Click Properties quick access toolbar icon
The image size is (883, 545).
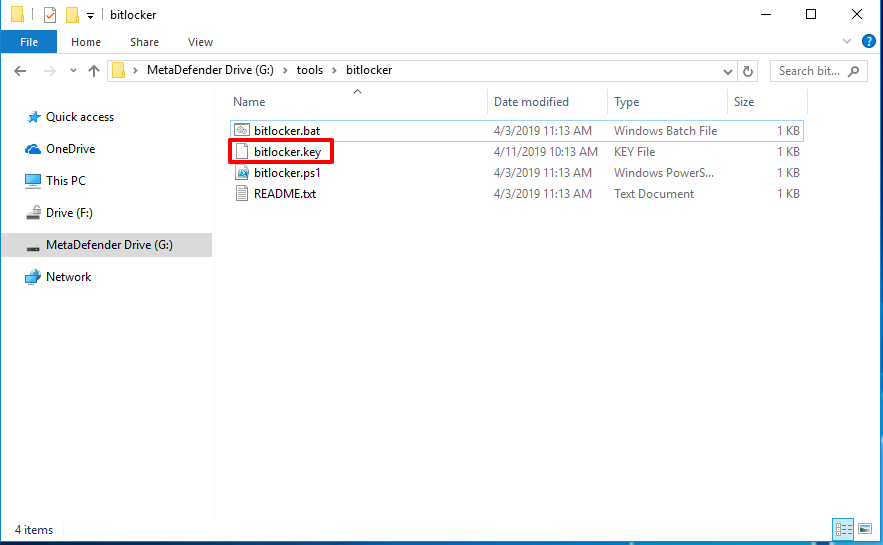click(50, 15)
